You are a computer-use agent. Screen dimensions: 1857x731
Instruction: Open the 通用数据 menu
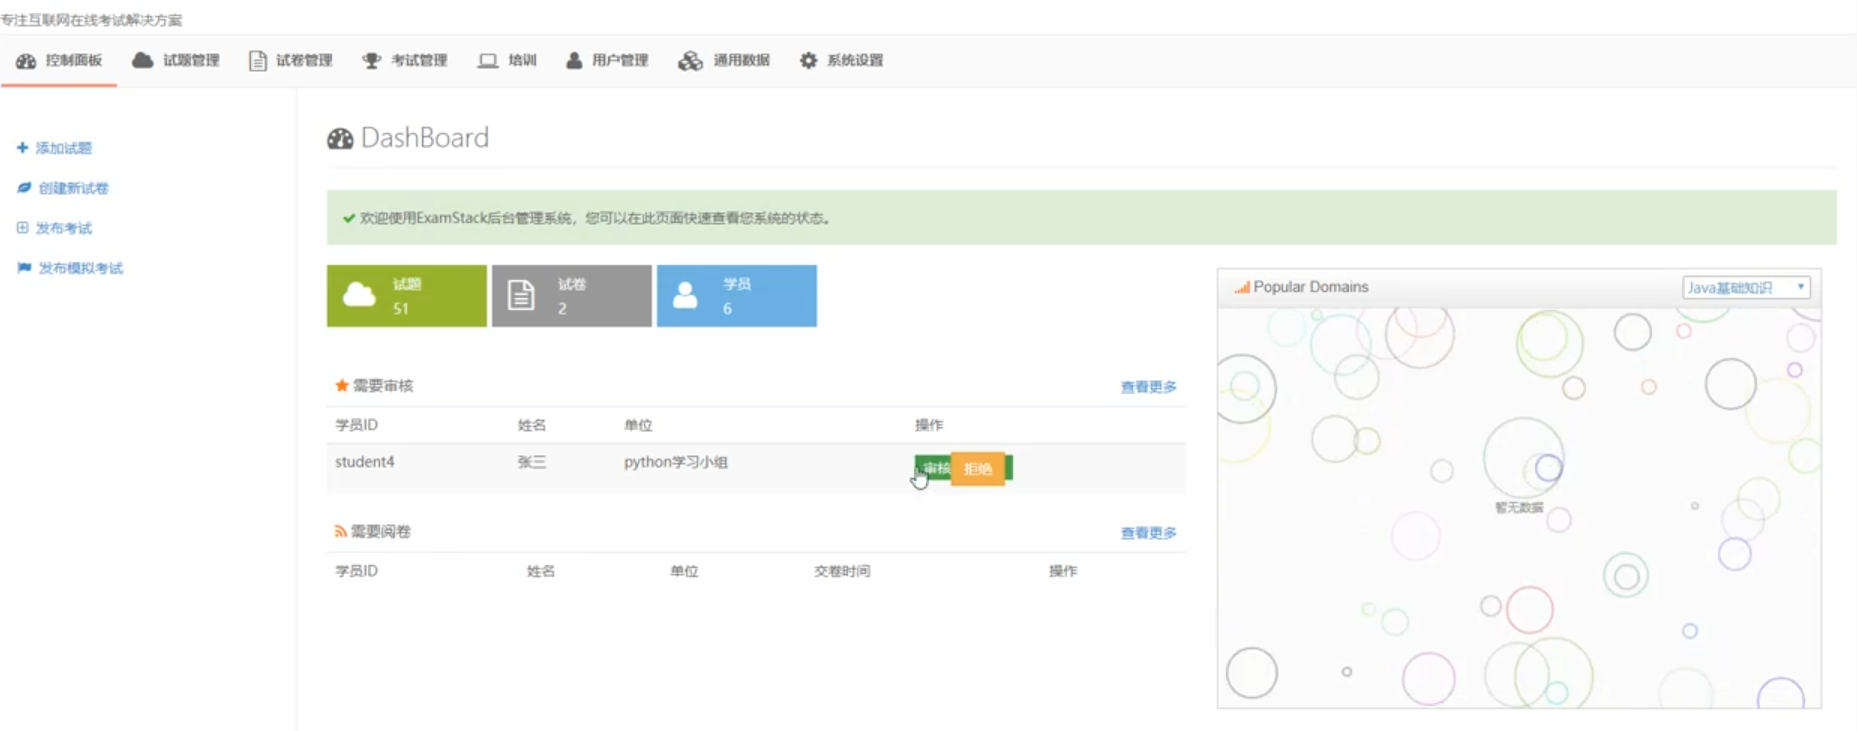(724, 61)
